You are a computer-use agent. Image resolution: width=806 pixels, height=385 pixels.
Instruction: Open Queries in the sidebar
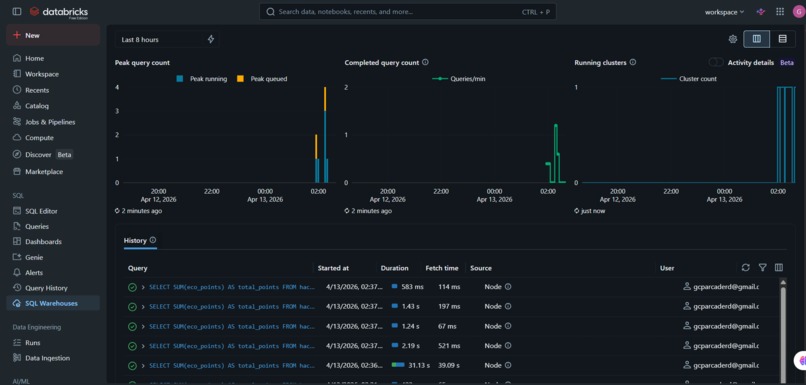[x=53, y=226]
